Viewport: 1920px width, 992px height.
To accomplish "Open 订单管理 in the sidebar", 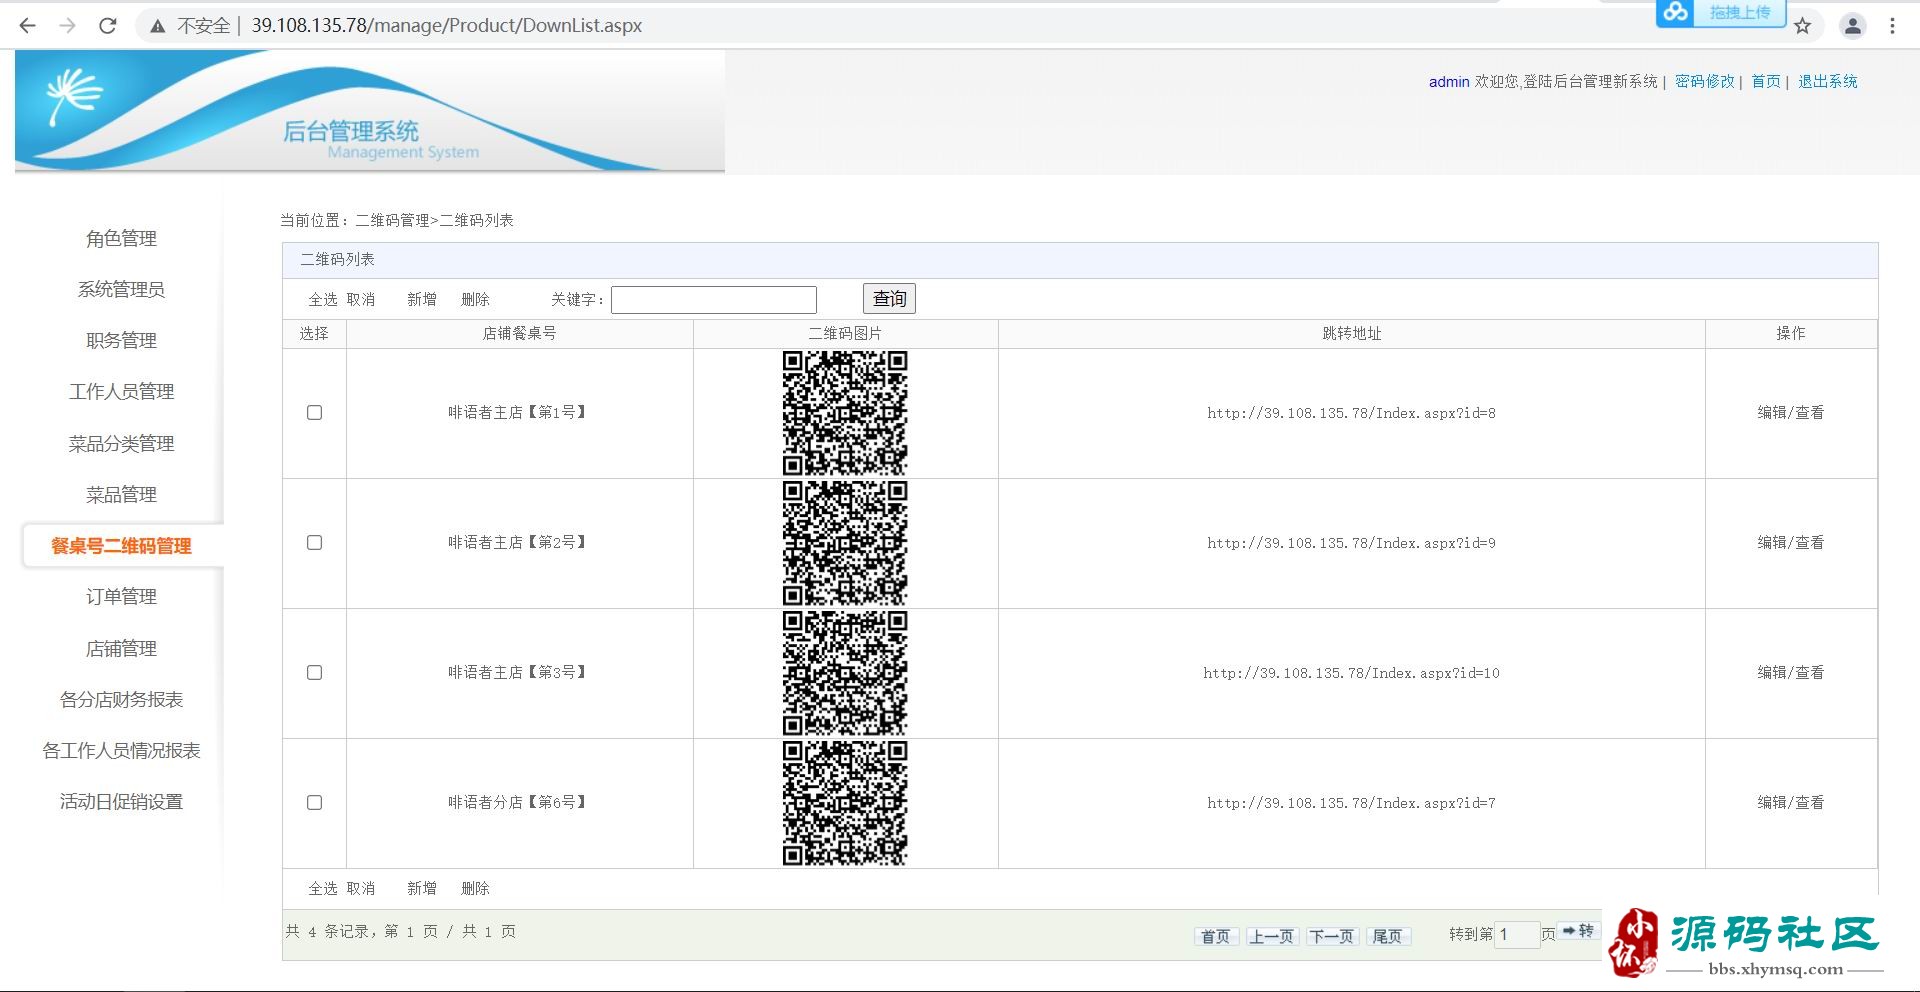I will tap(121, 596).
